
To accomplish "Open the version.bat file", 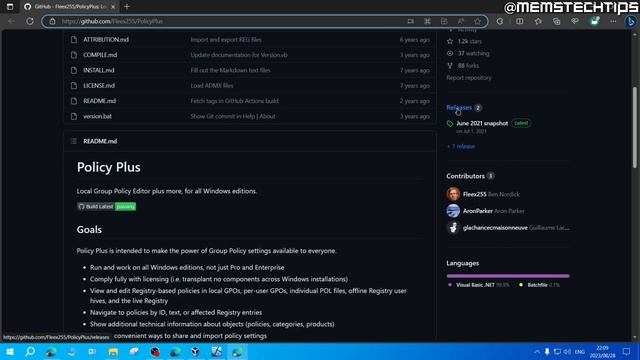I will click(x=98, y=116).
